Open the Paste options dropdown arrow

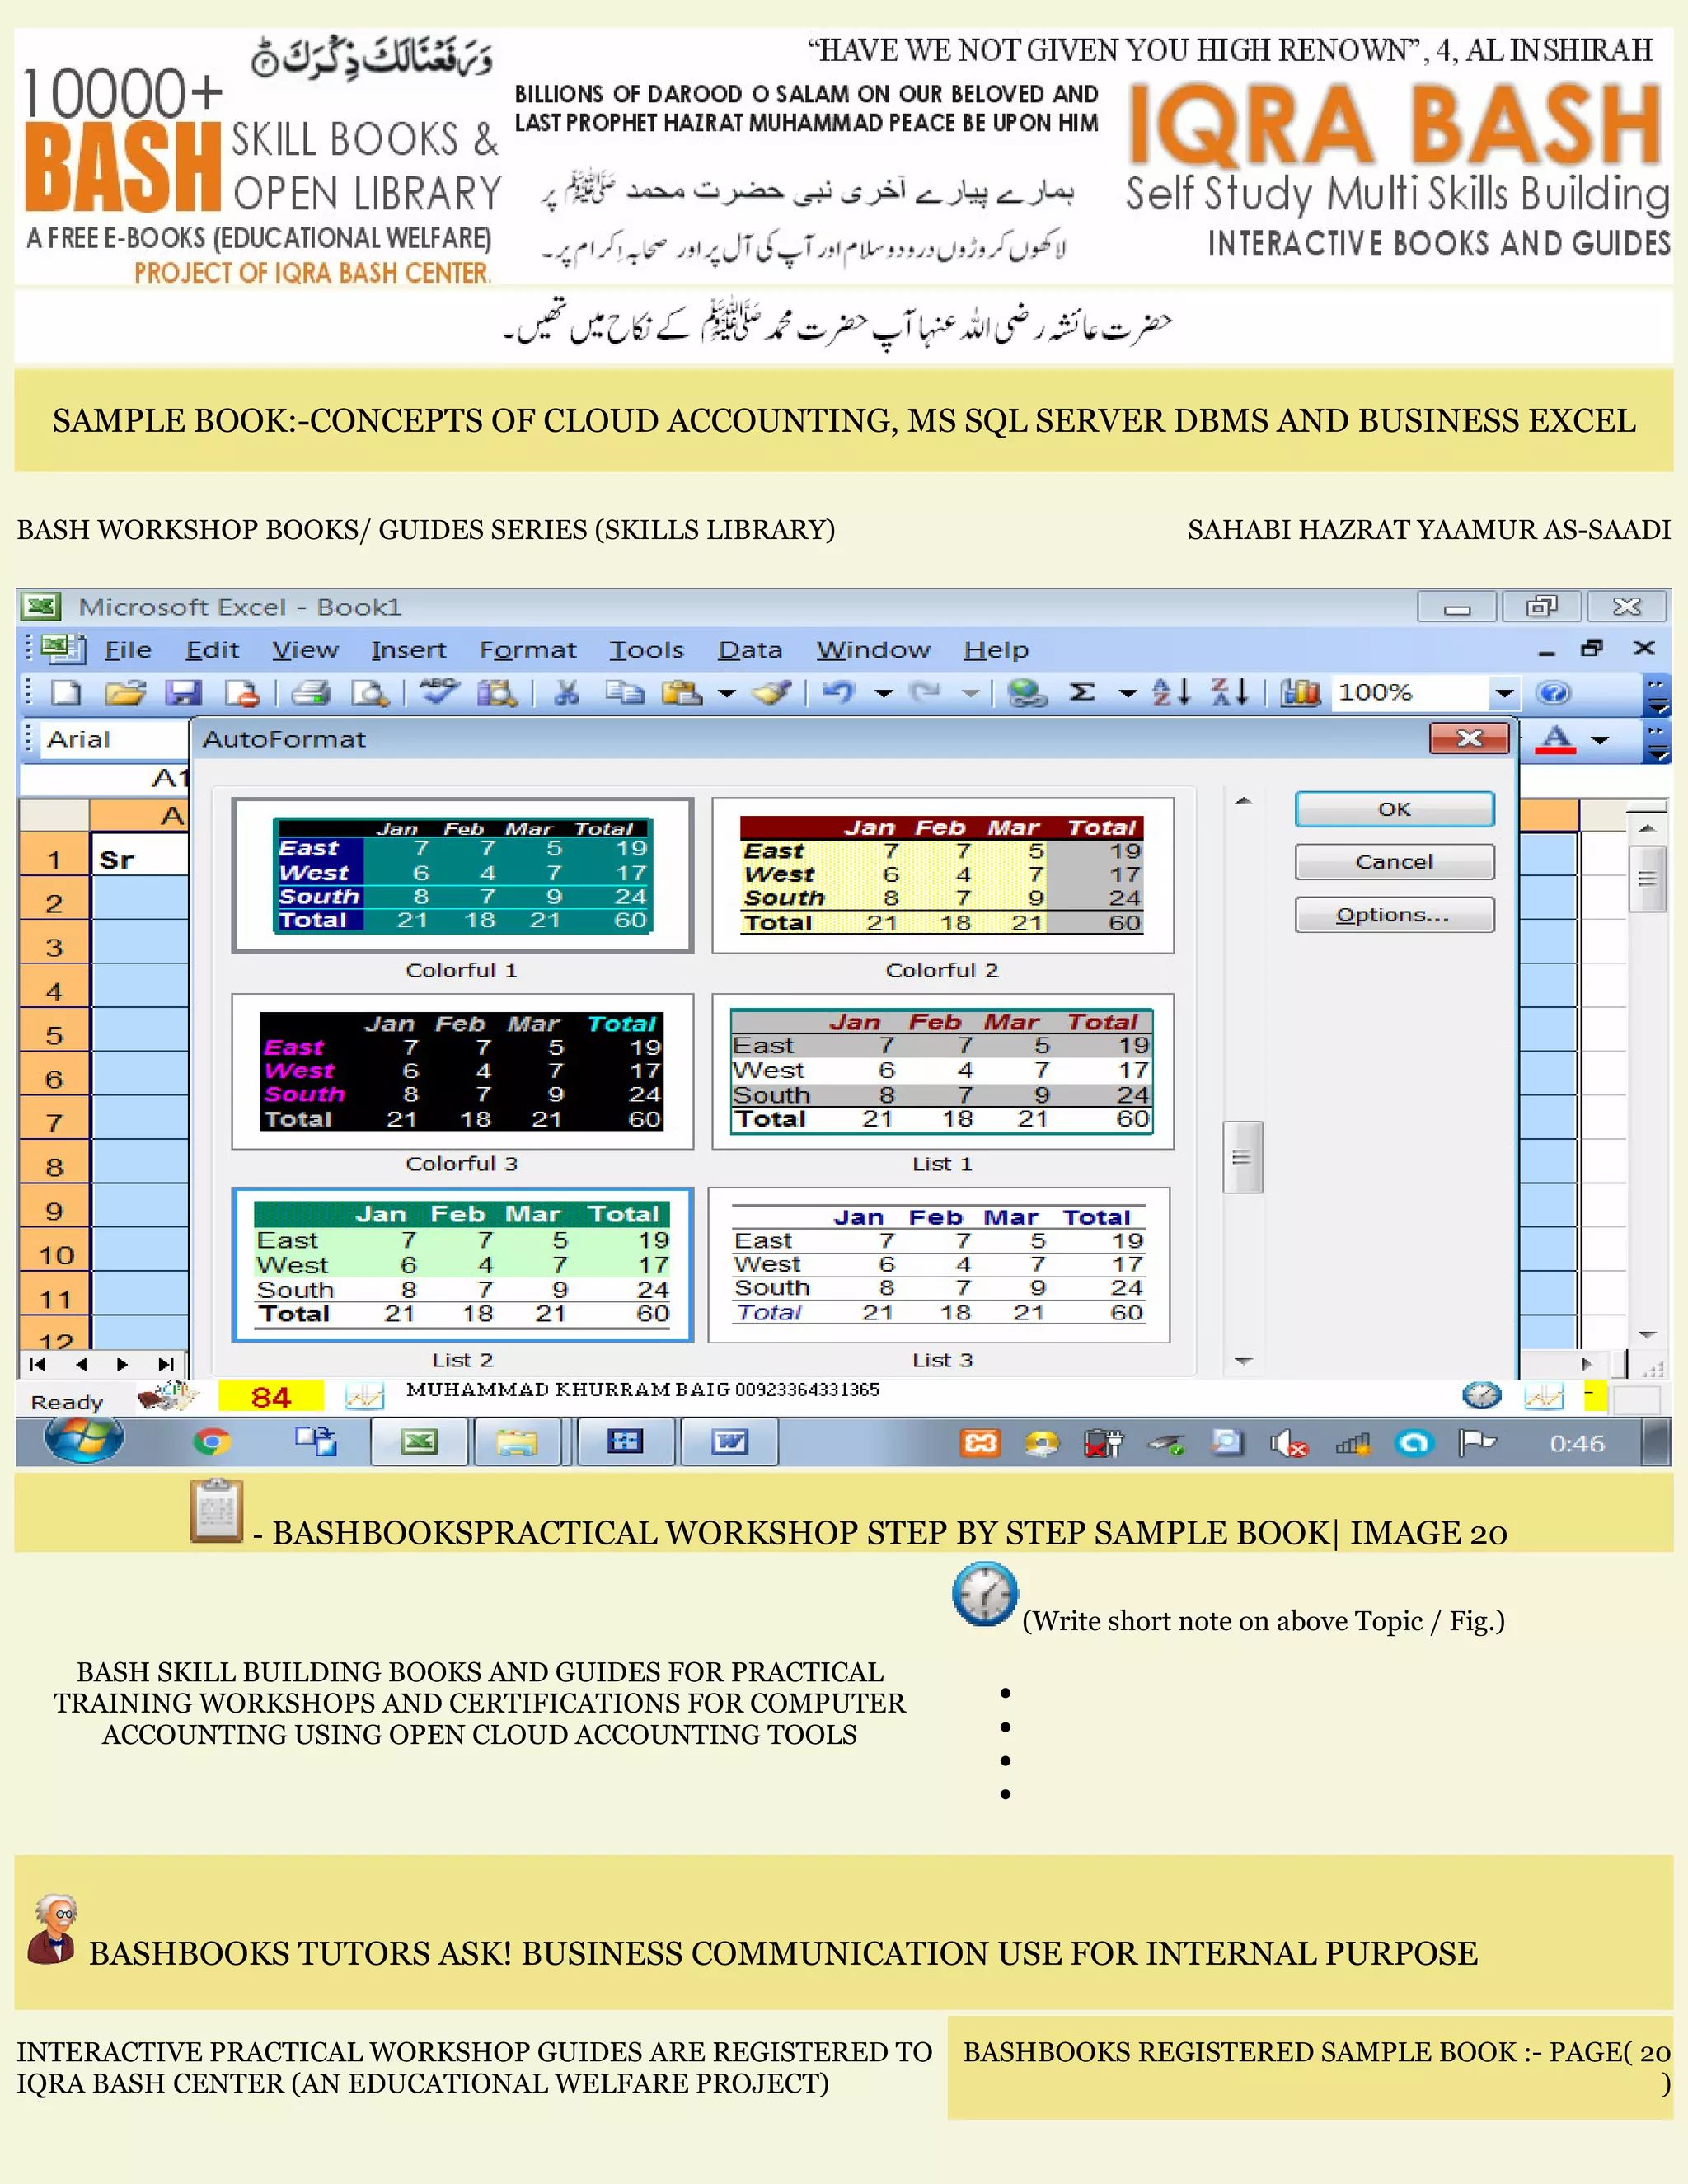(727, 692)
